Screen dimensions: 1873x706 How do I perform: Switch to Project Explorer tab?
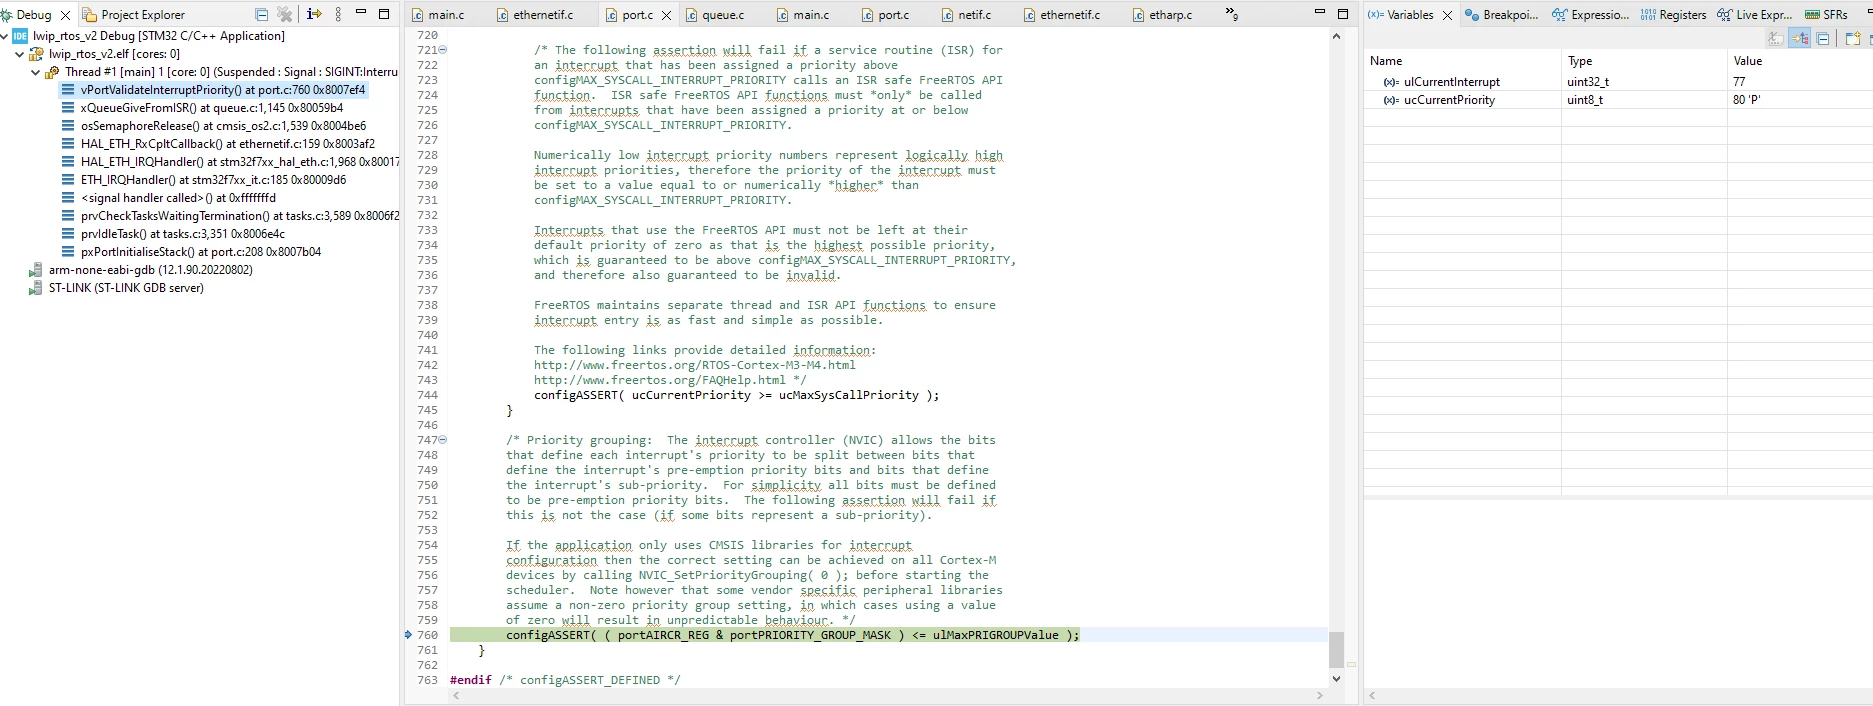[134, 15]
